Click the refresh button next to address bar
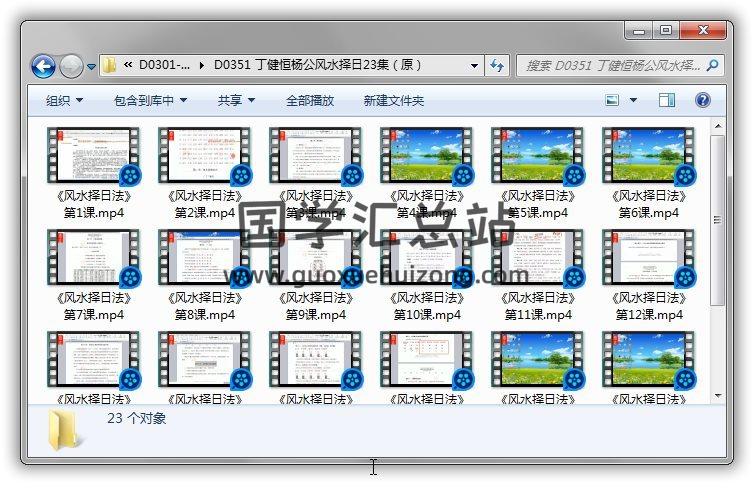 (497, 65)
